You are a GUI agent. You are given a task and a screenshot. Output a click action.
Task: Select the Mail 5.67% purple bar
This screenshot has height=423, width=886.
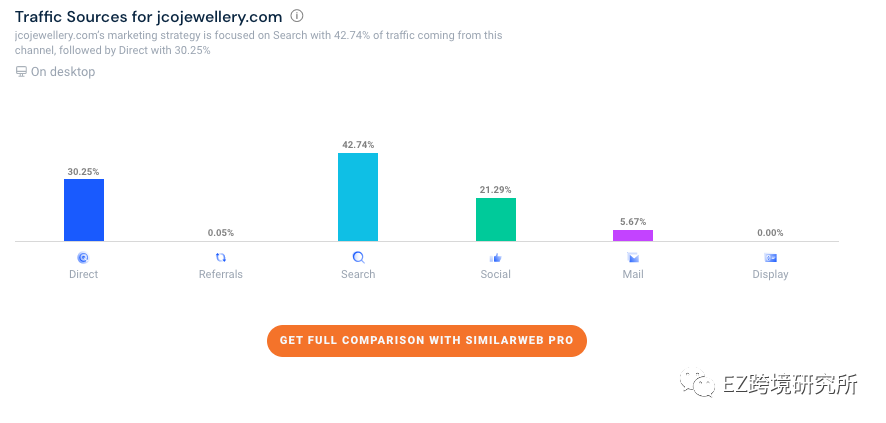pyautogui.click(x=633, y=236)
